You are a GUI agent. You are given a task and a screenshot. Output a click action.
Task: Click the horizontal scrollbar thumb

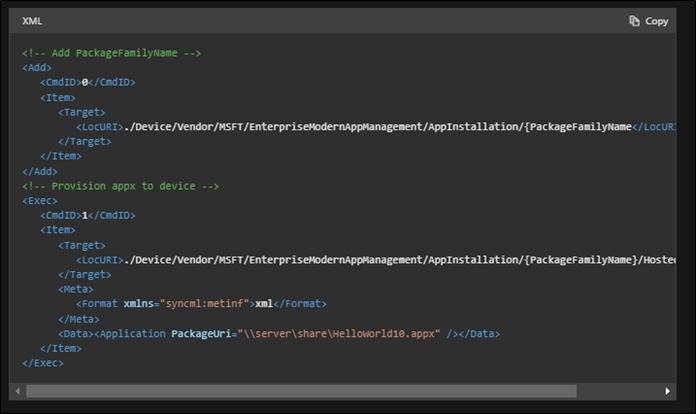[x=301, y=391]
